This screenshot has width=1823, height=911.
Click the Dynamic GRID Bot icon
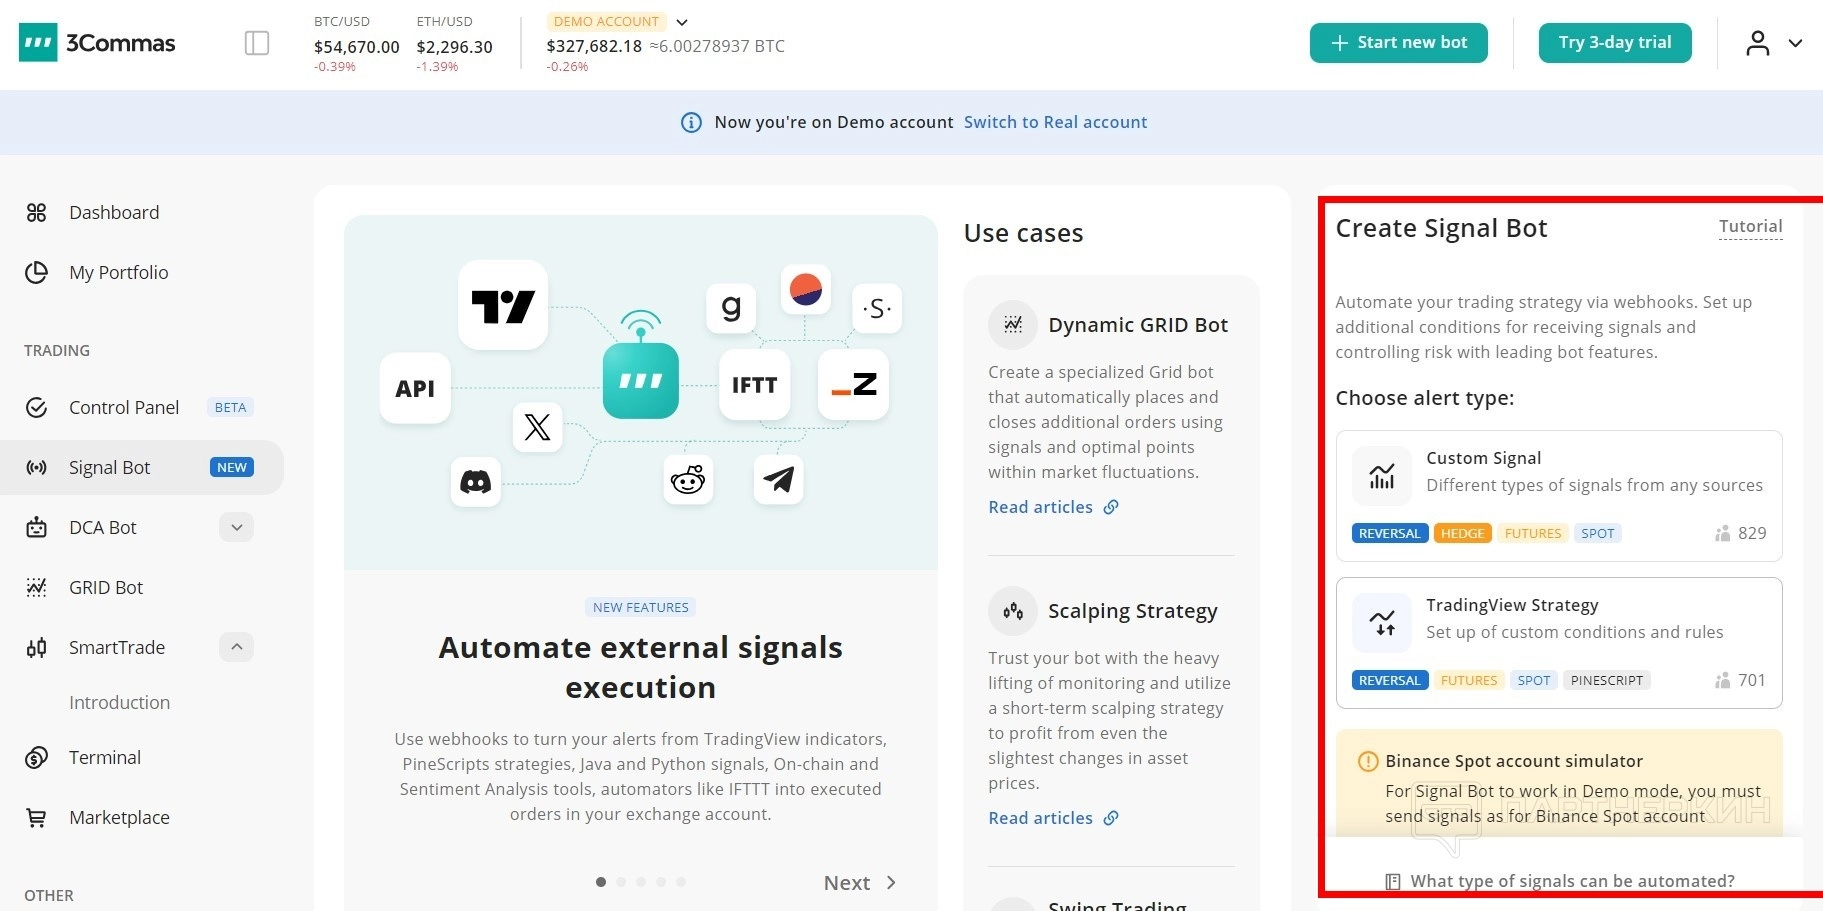tap(1013, 324)
